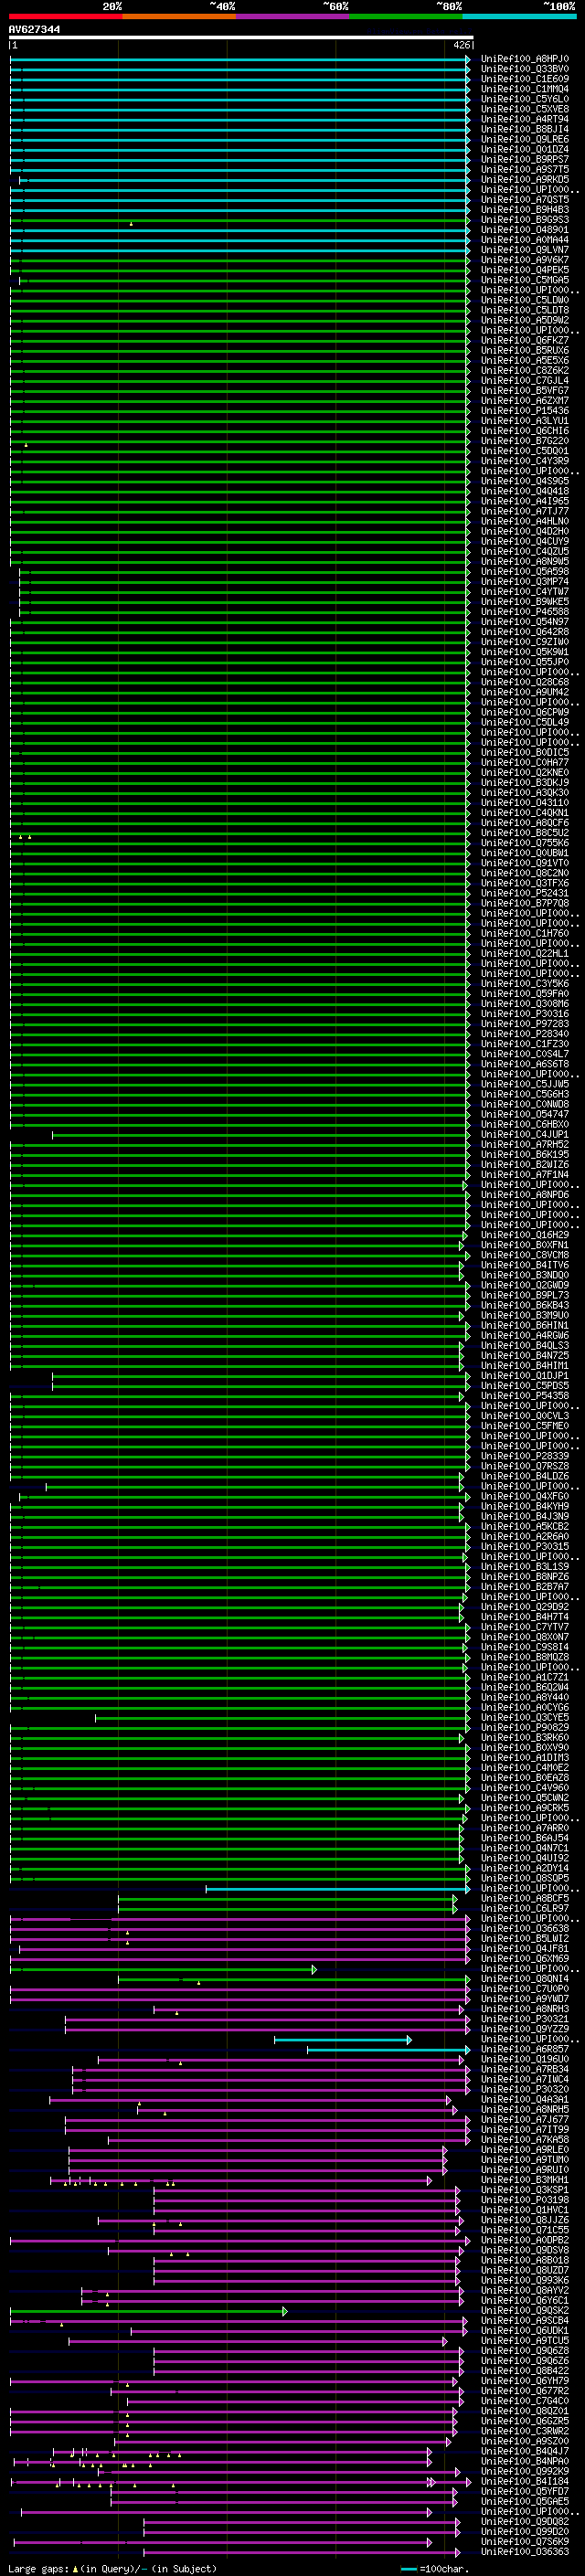The image size is (585, 2576).
Task: Select label UniRef100_P97283
Action: point(525,1024)
